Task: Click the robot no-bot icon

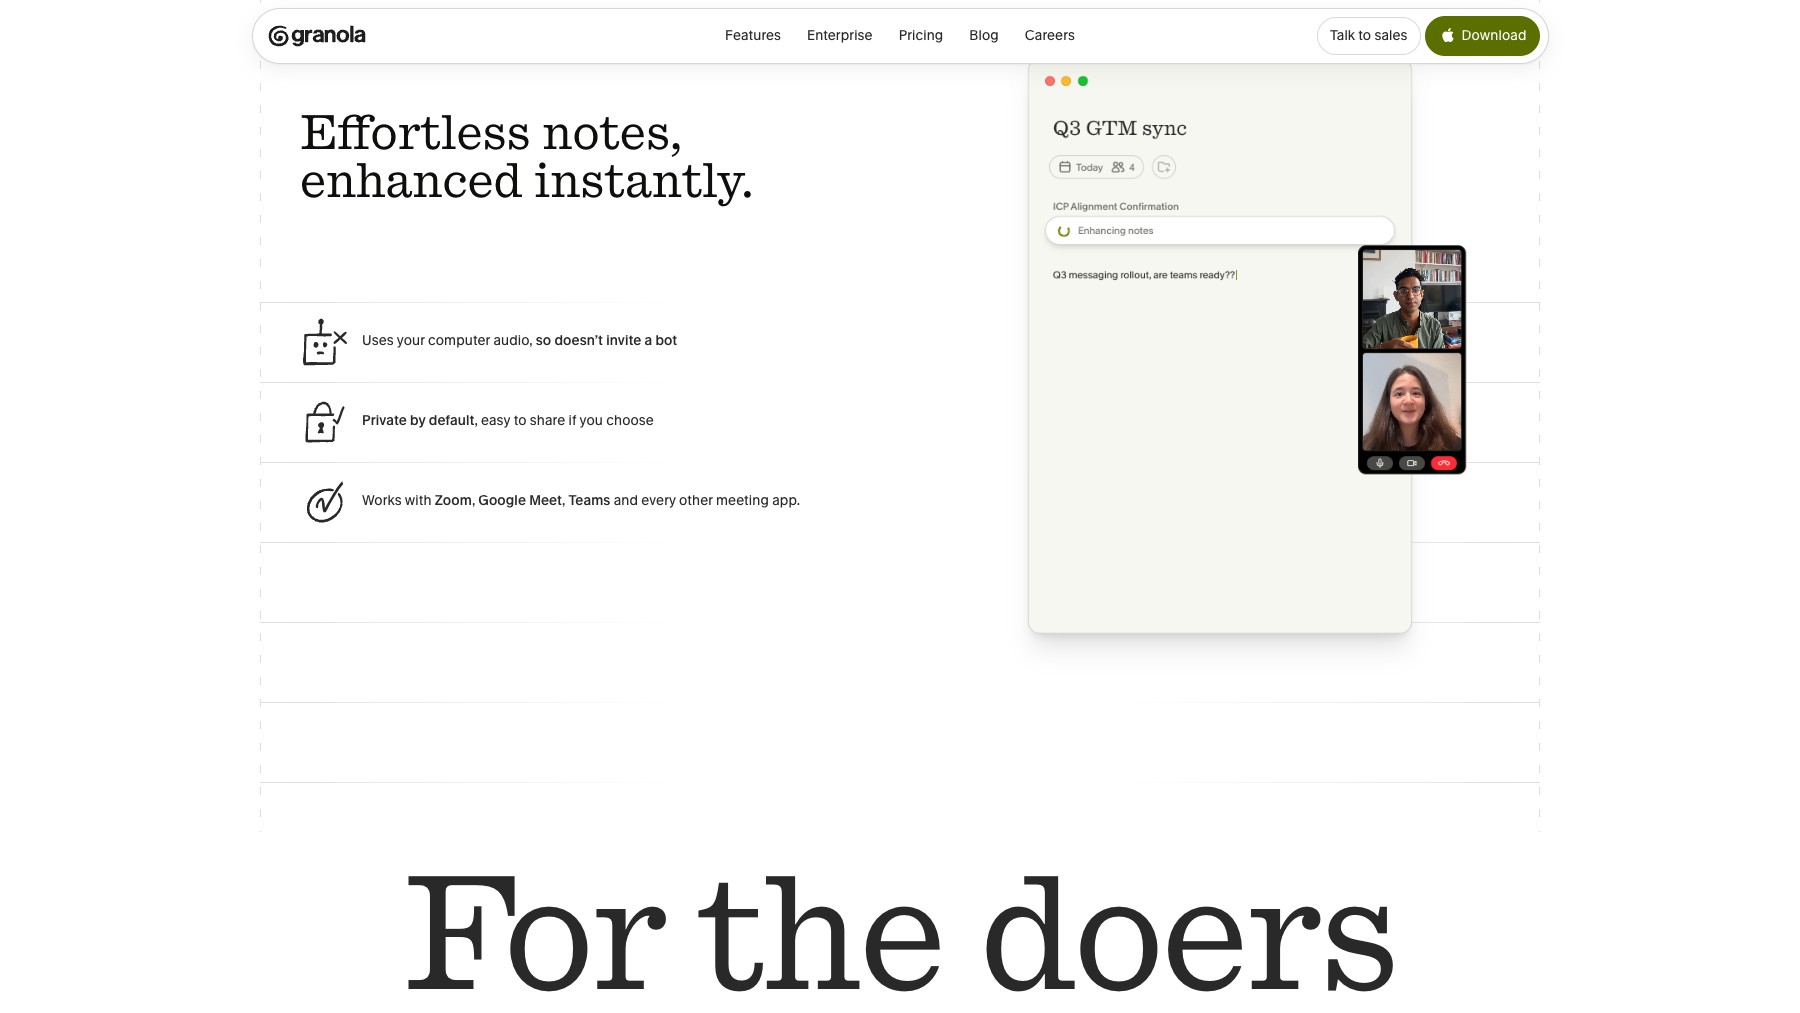Action: (x=324, y=342)
